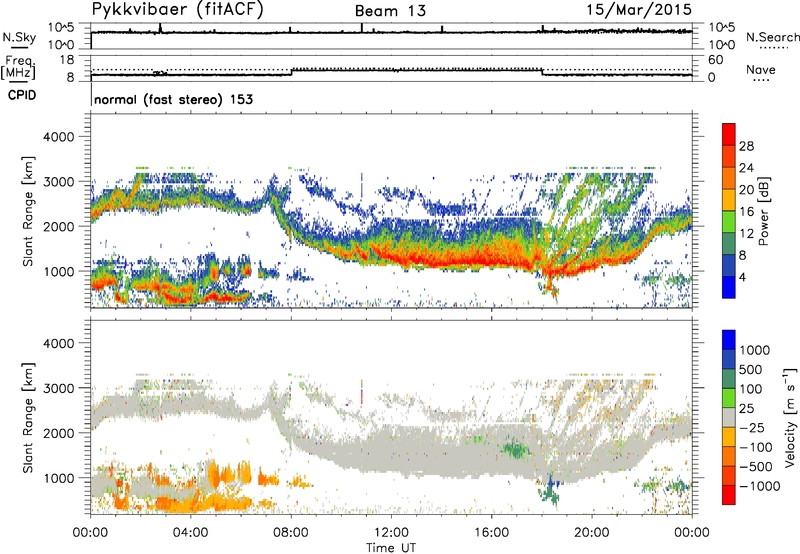
Task: Click the red bottom of the velocity colorbar
Action: (x=729, y=495)
